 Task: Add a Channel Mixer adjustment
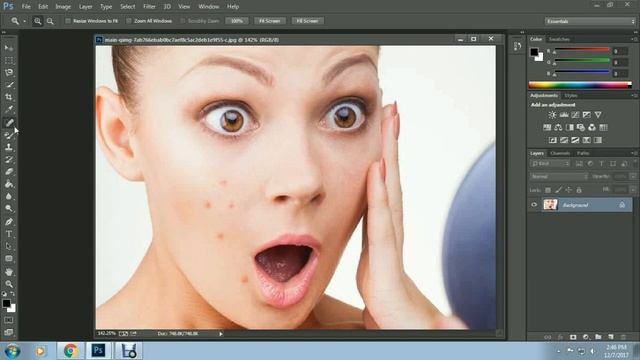pos(592,128)
